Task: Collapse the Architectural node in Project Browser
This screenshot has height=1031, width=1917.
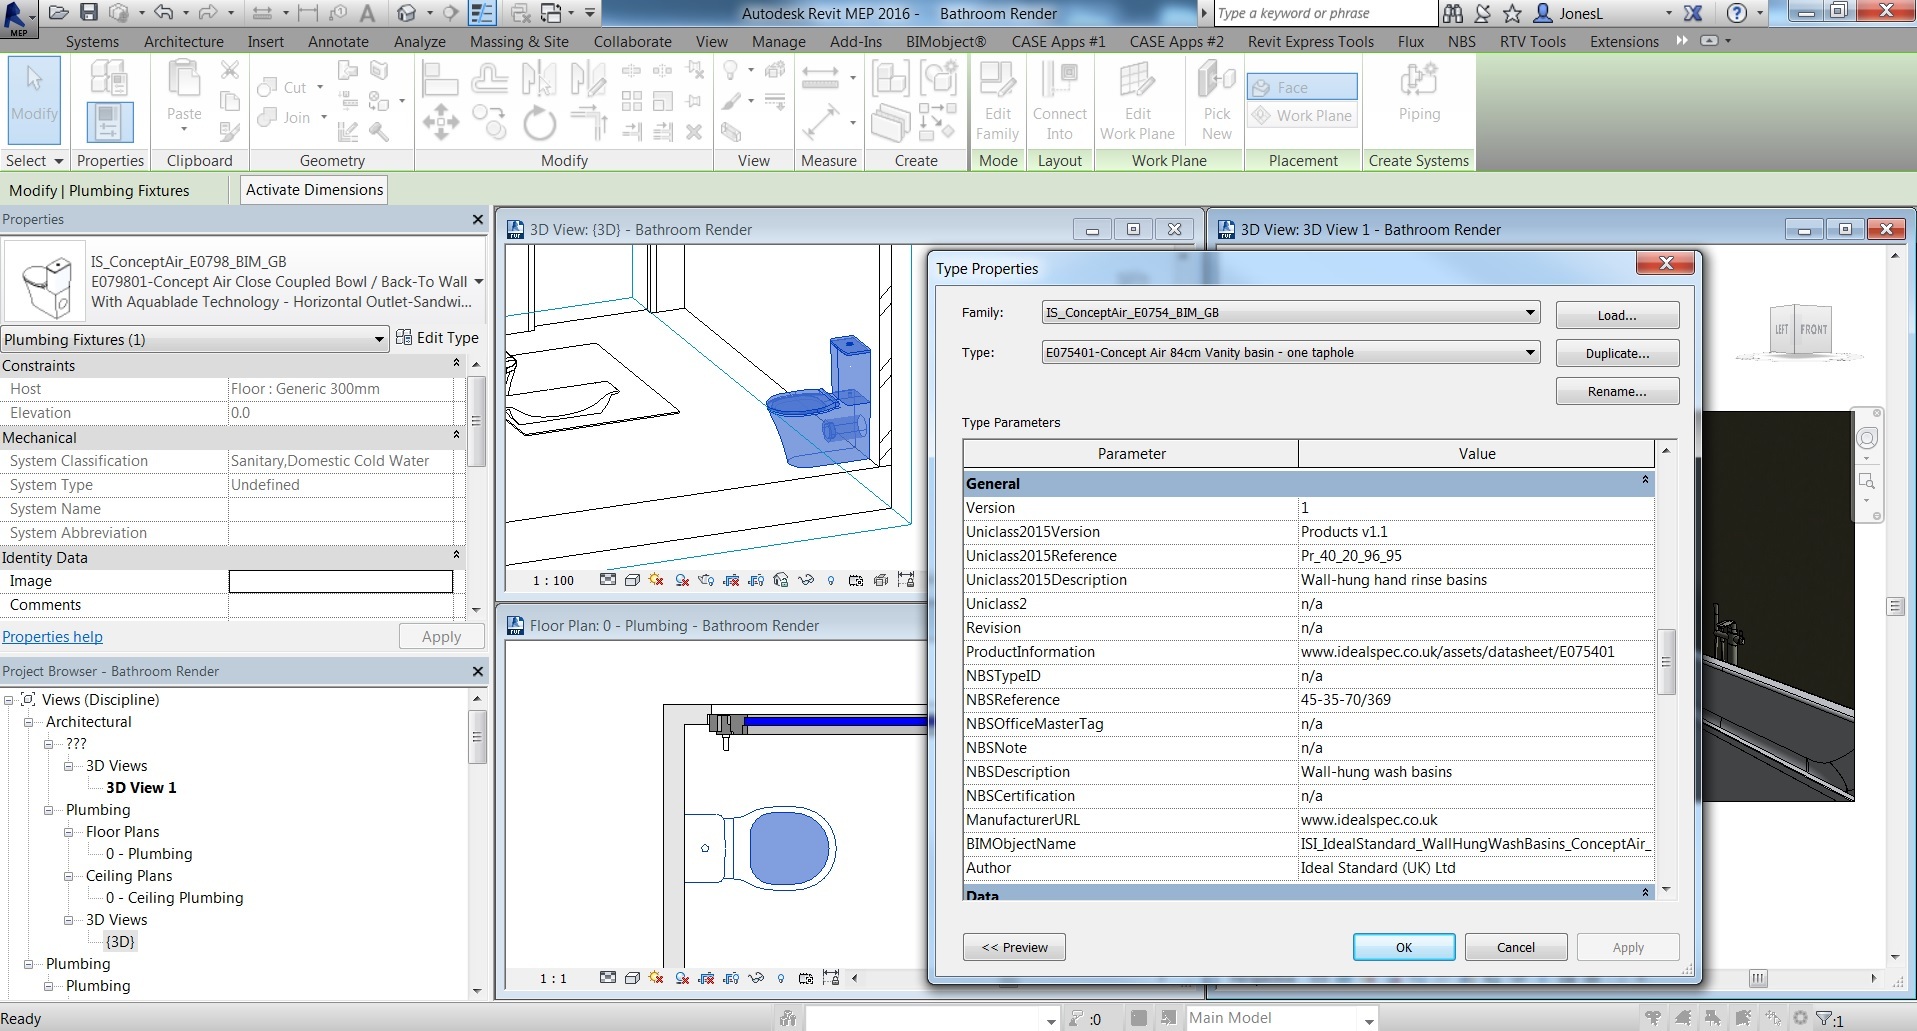Action: tap(28, 722)
